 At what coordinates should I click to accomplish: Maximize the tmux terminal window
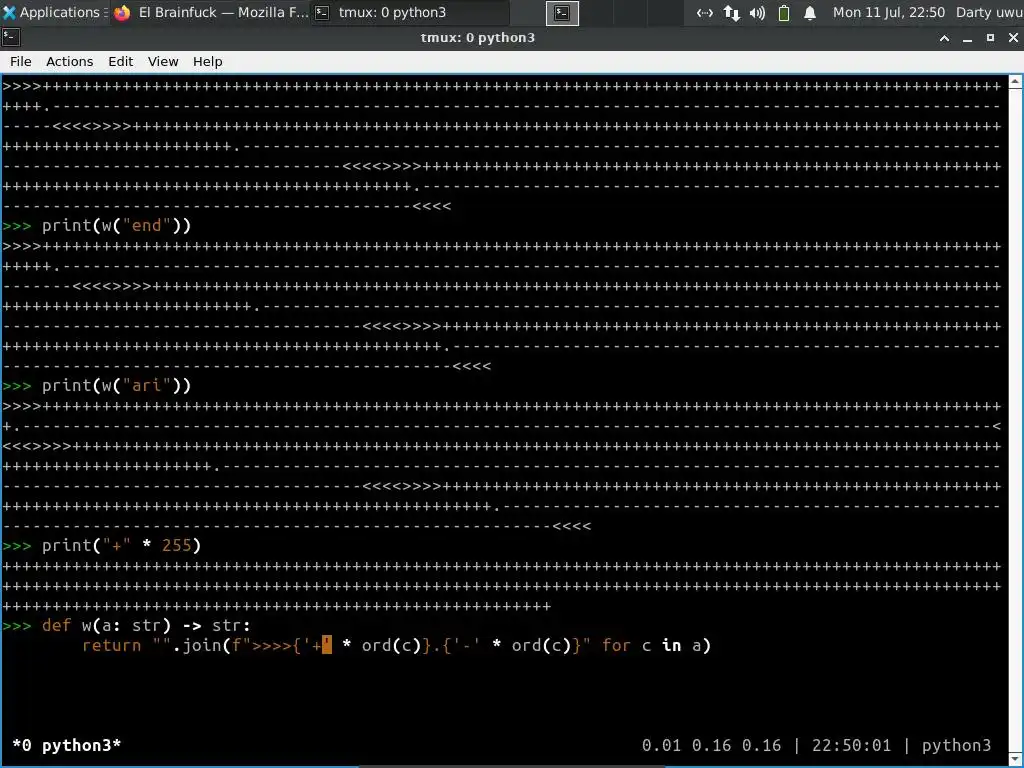990,38
